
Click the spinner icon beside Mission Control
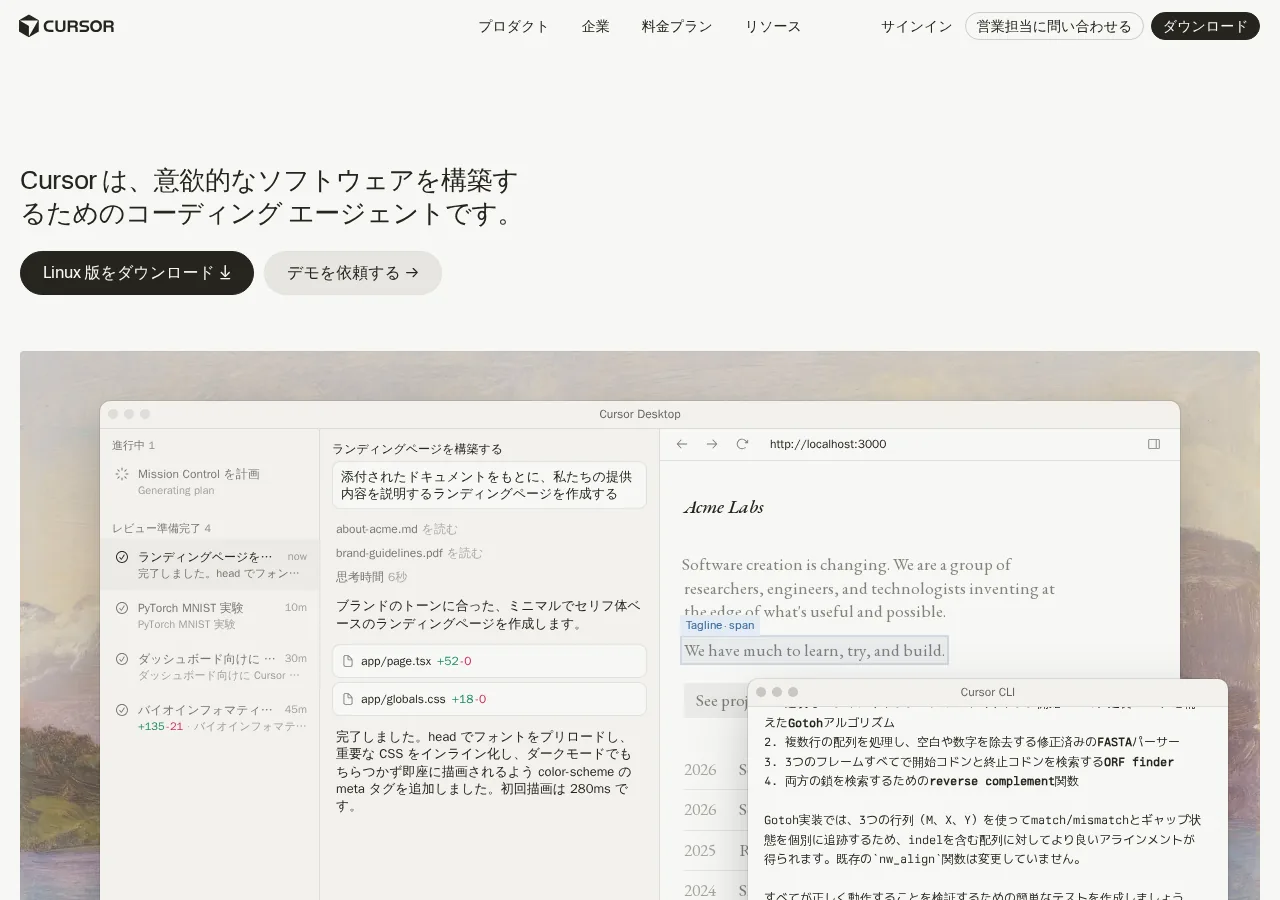[122, 474]
